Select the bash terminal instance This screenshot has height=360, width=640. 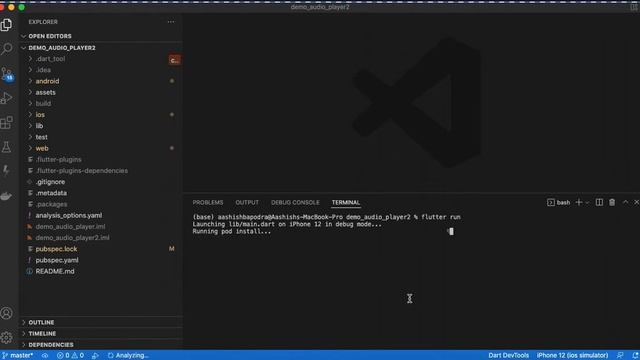(558, 202)
